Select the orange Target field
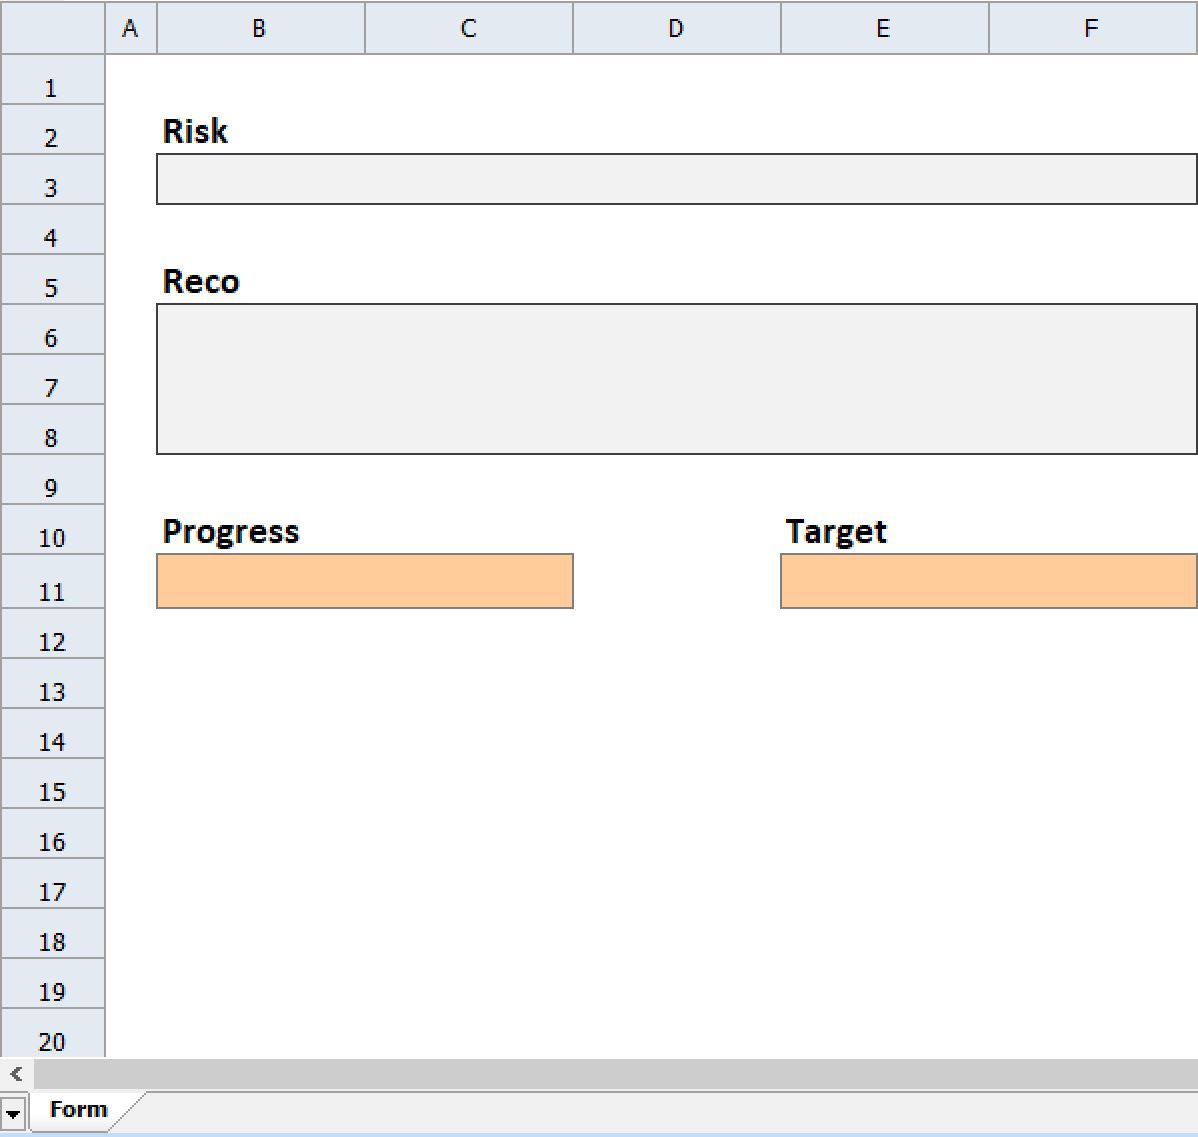1198x1137 pixels. (988, 581)
